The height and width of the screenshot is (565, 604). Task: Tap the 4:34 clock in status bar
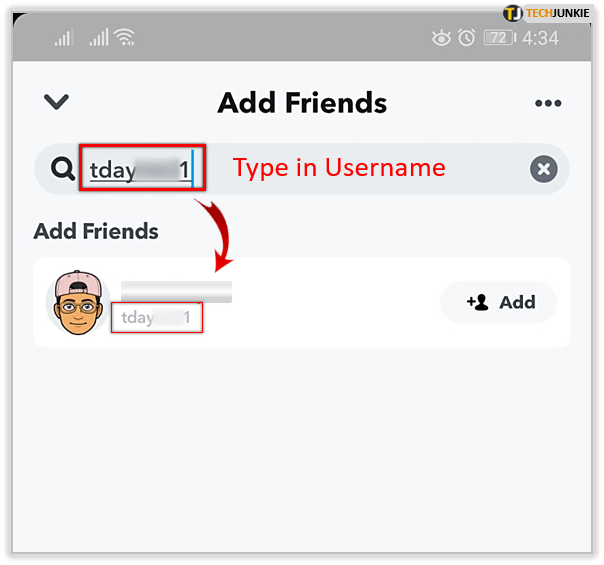pyautogui.click(x=540, y=38)
